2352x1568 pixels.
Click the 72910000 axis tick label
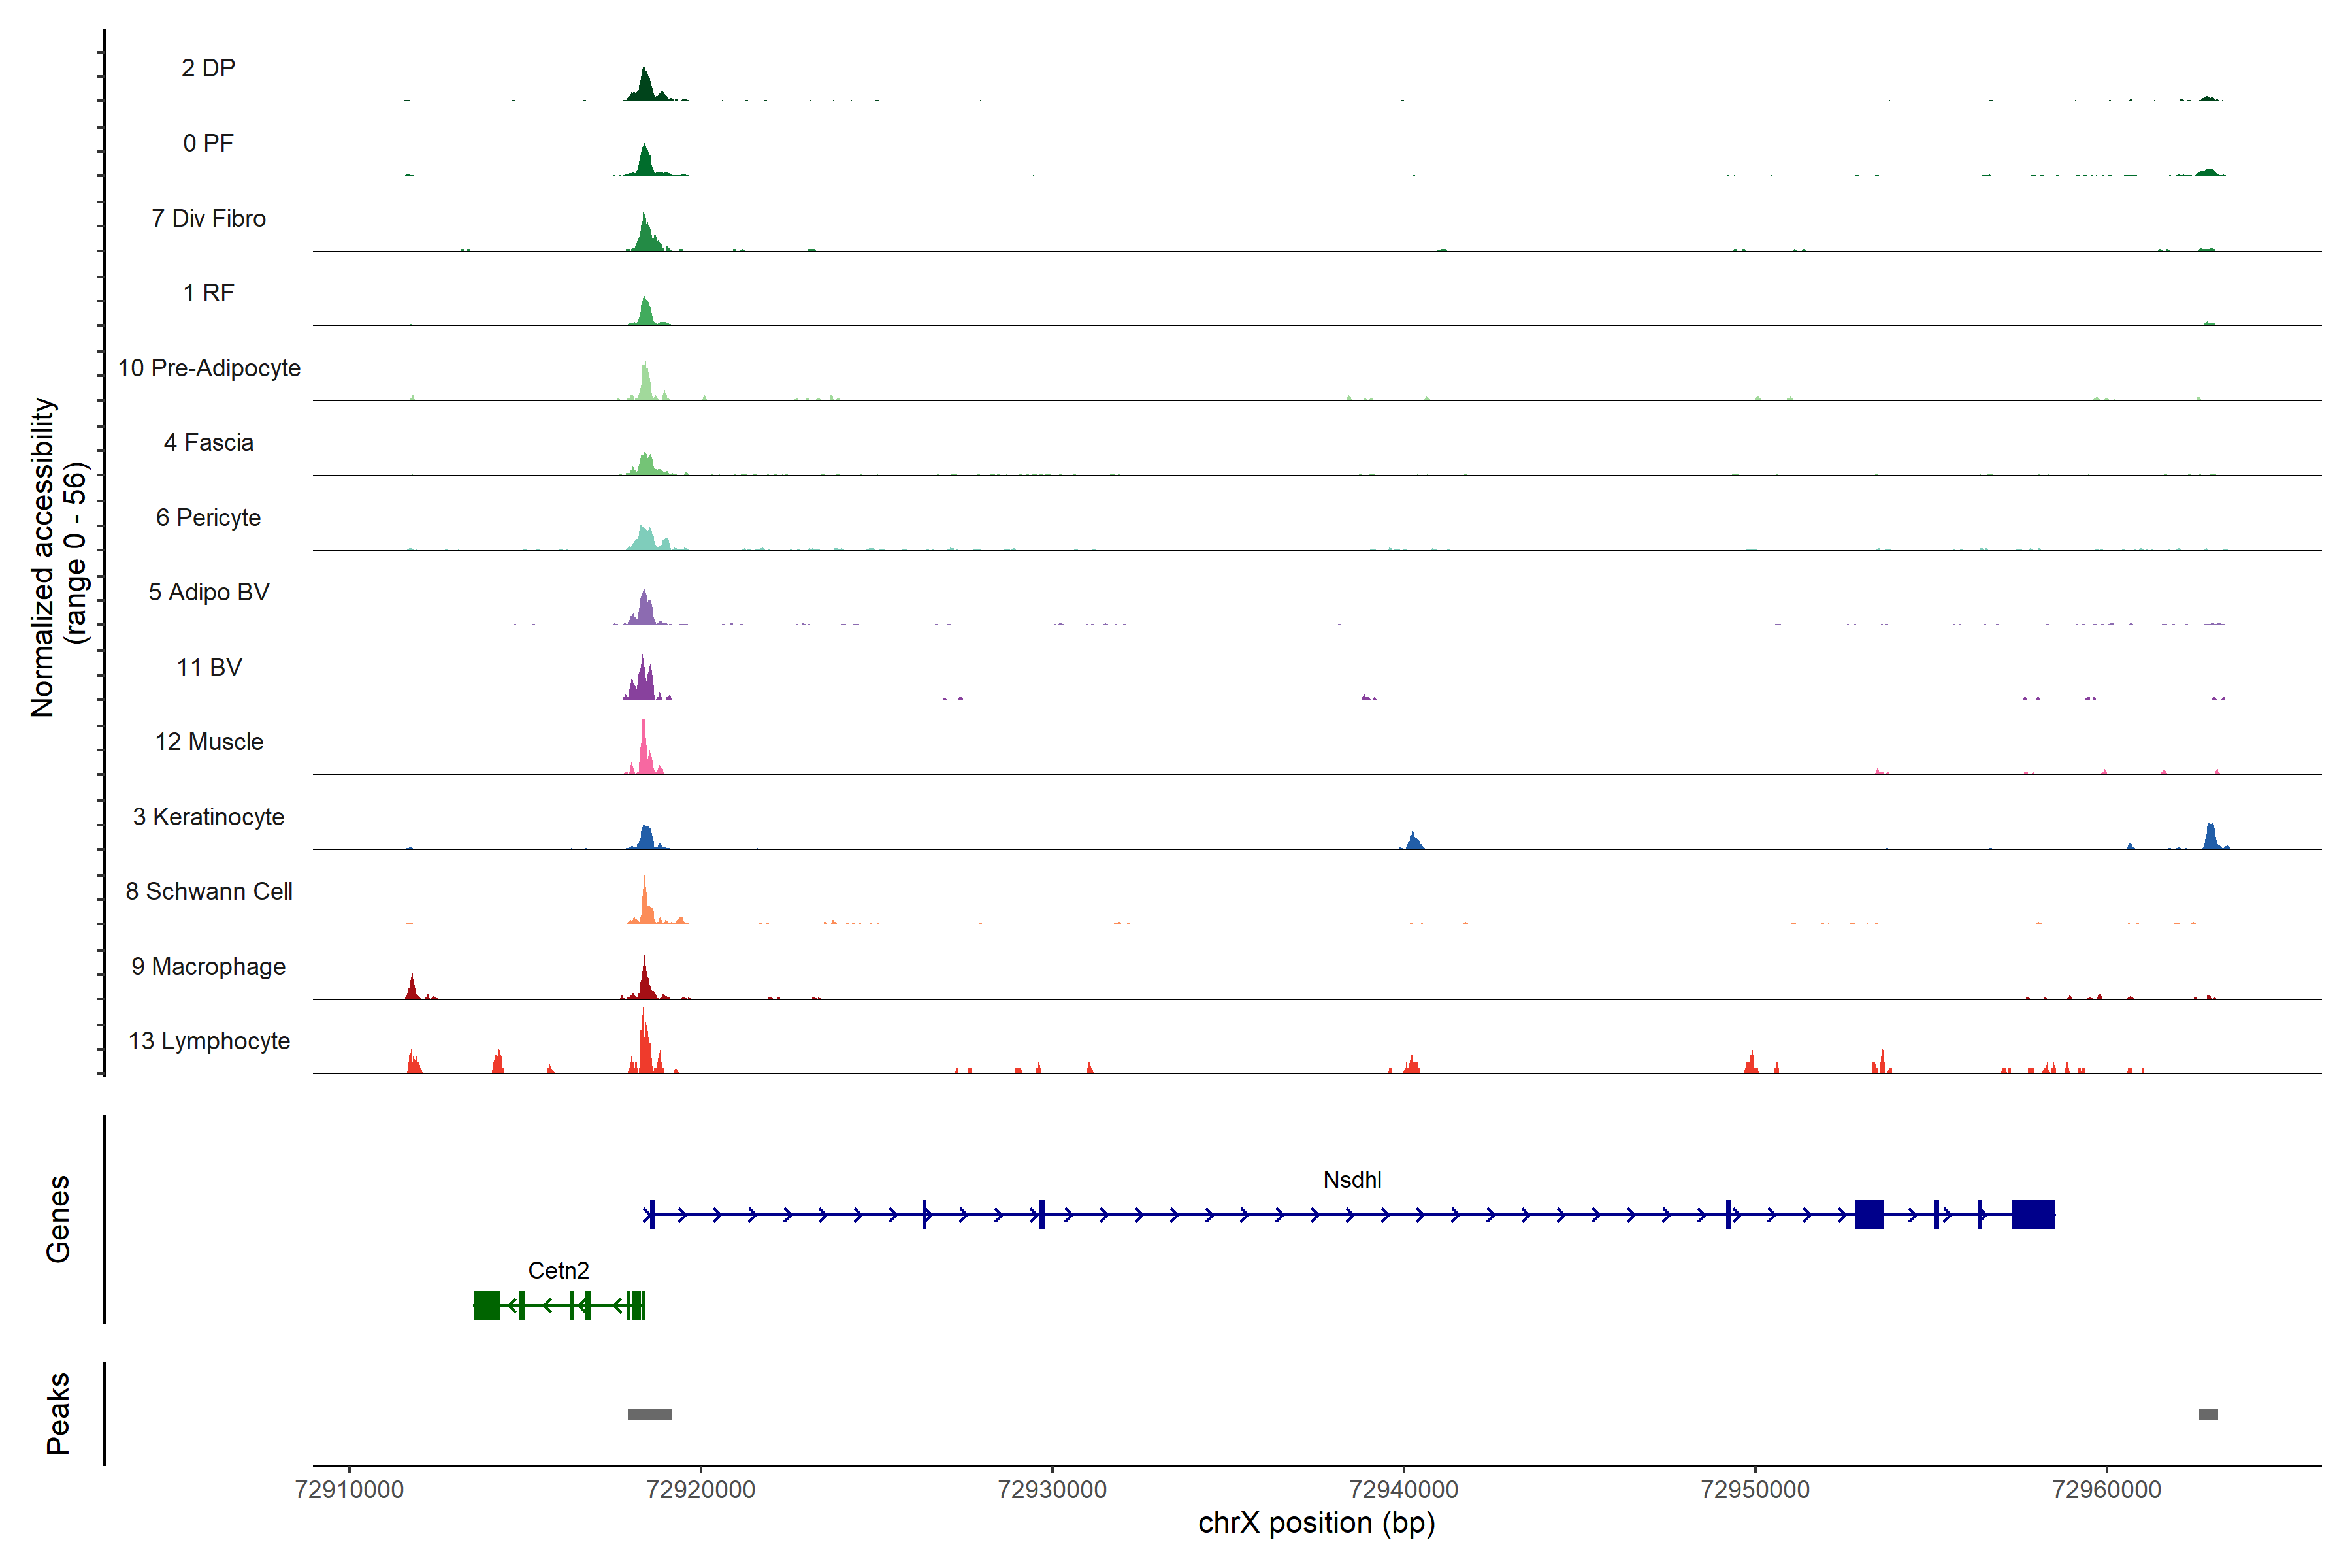[350, 1490]
